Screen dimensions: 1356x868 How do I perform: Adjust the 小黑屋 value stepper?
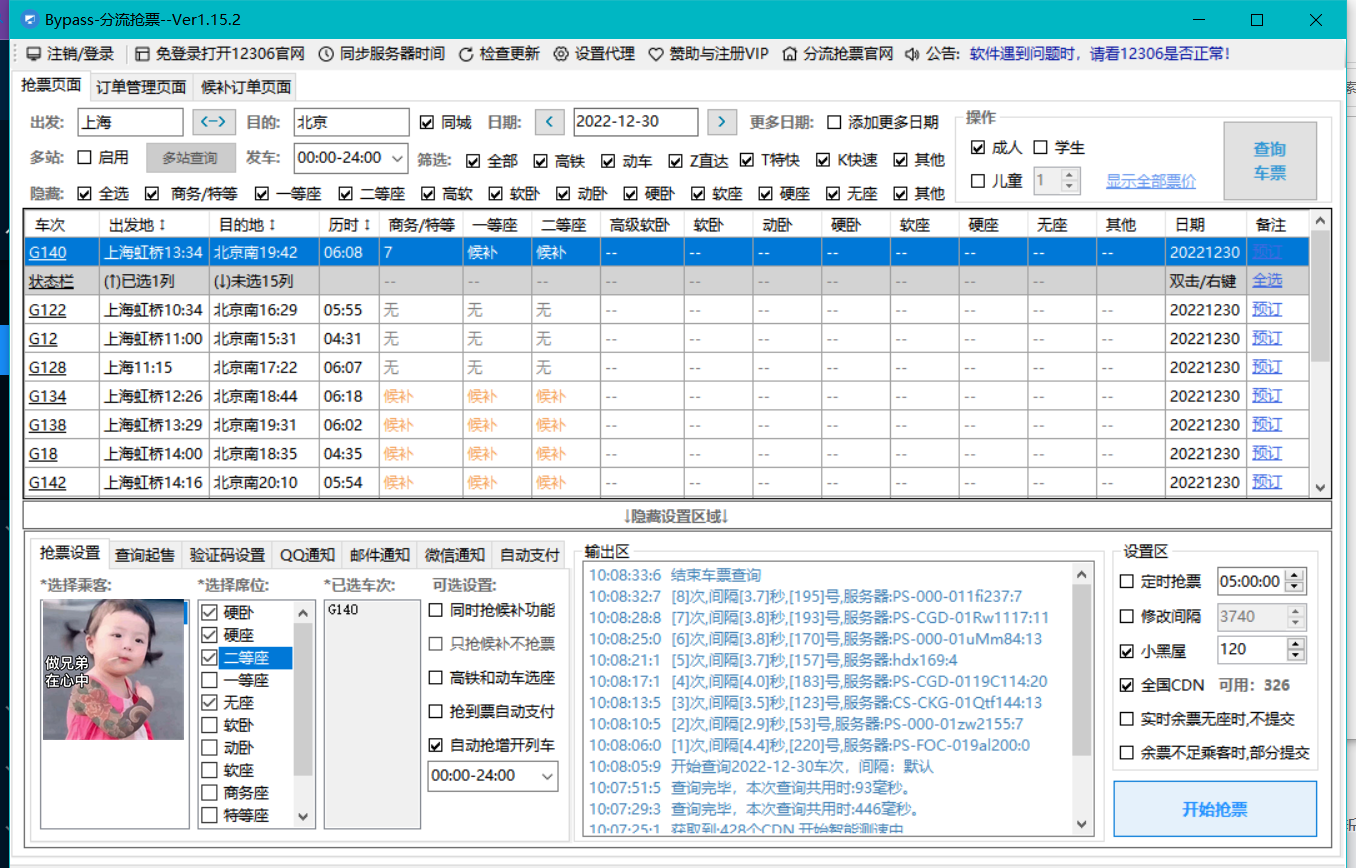coord(1295,650)
